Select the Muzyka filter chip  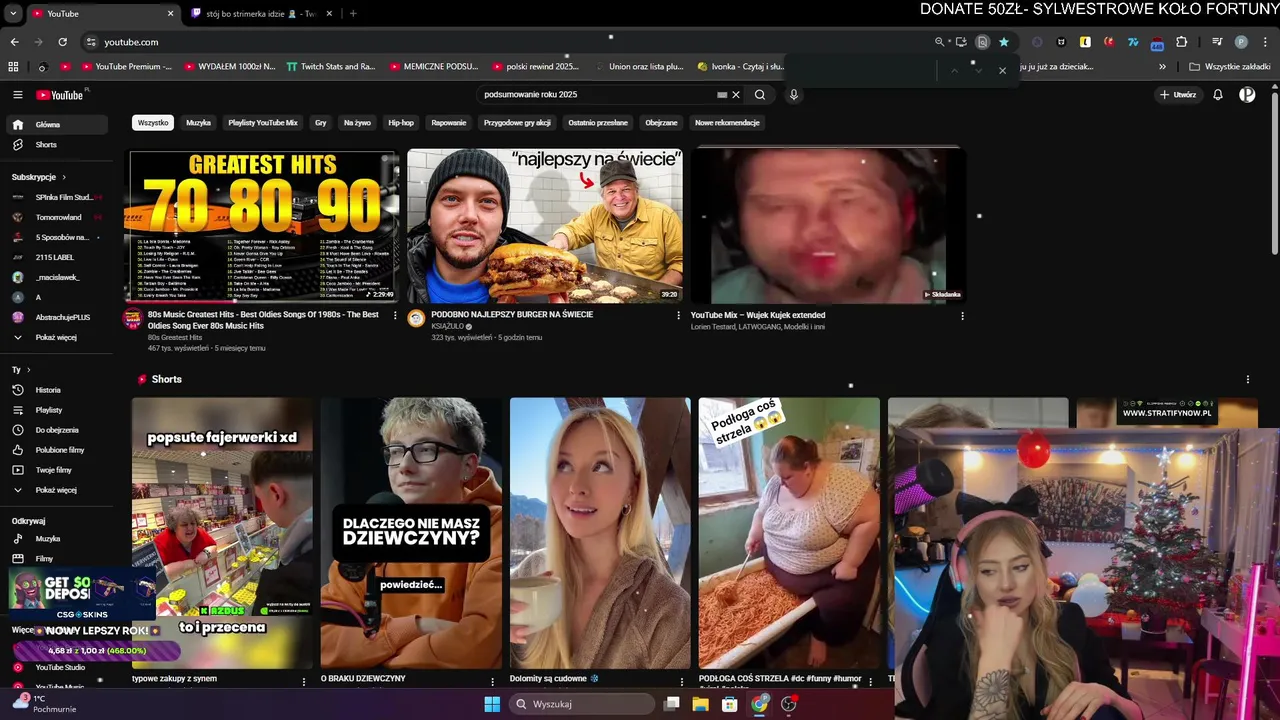(199, 123)
